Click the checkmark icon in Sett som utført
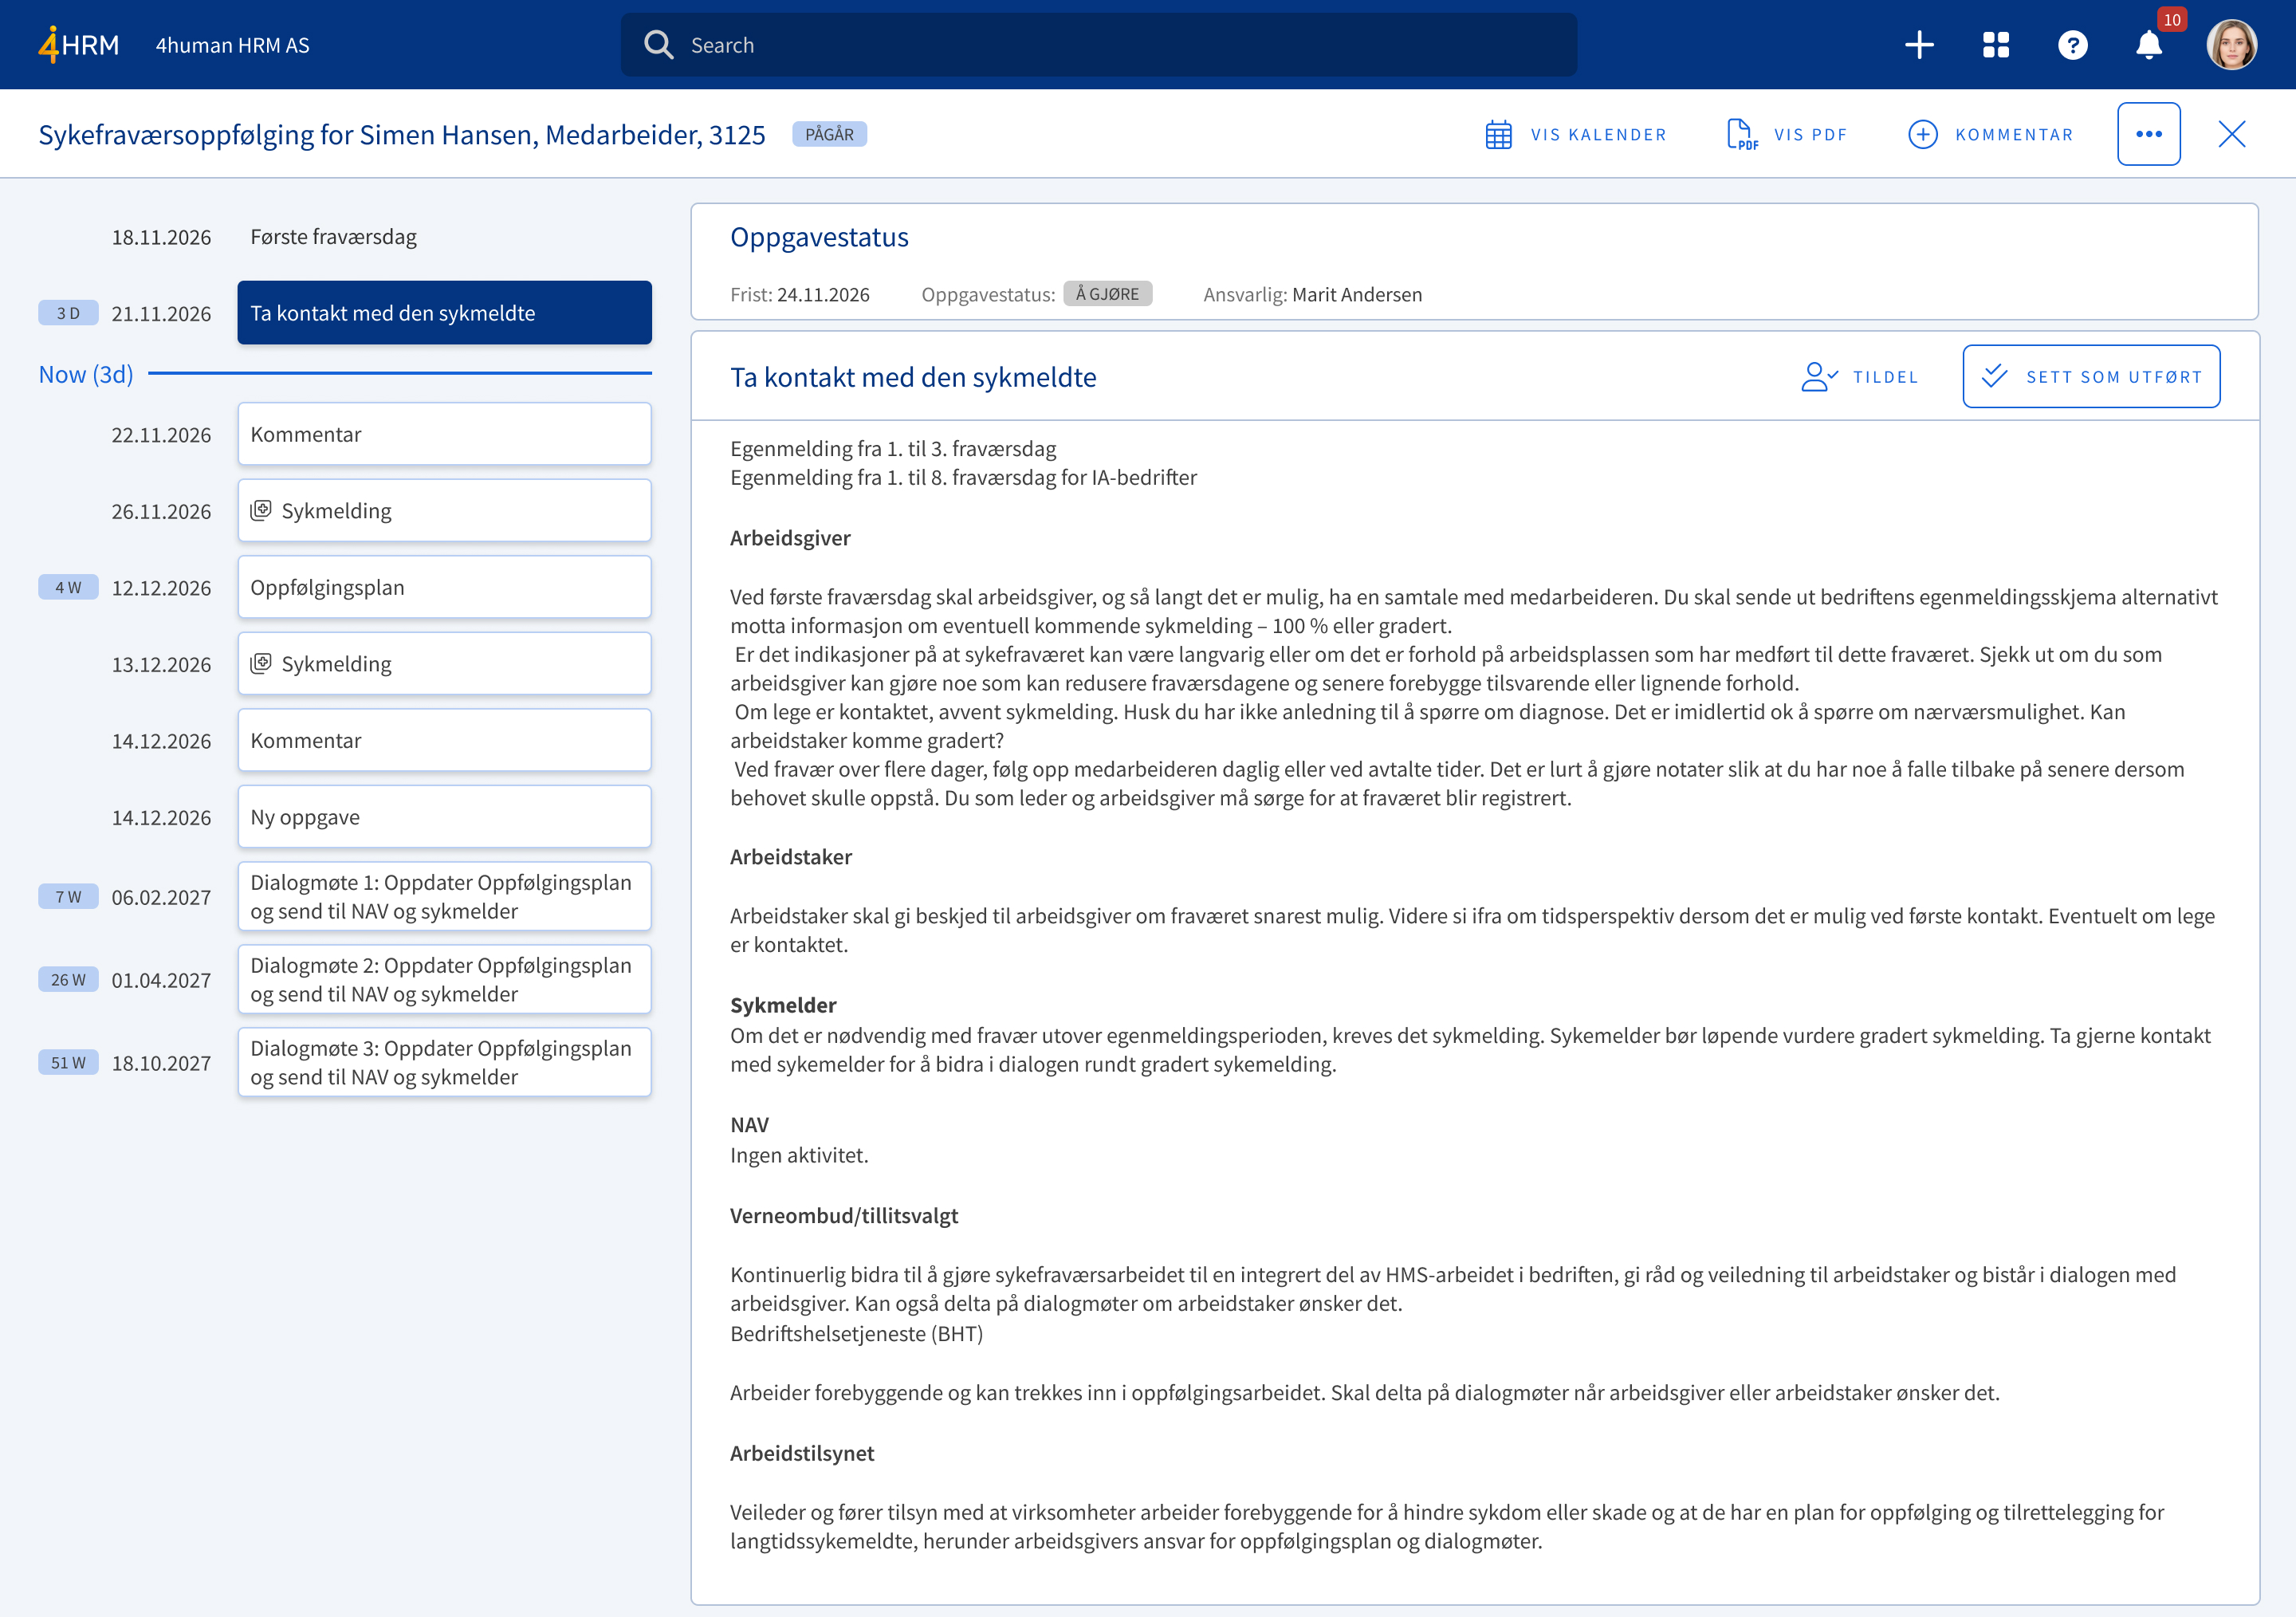This screenshot has width=2296, height=1617. pos(1994,376)
